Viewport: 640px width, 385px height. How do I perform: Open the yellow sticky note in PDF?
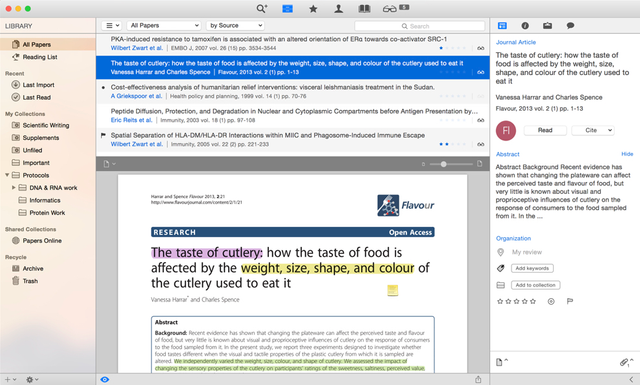(392, 290)
